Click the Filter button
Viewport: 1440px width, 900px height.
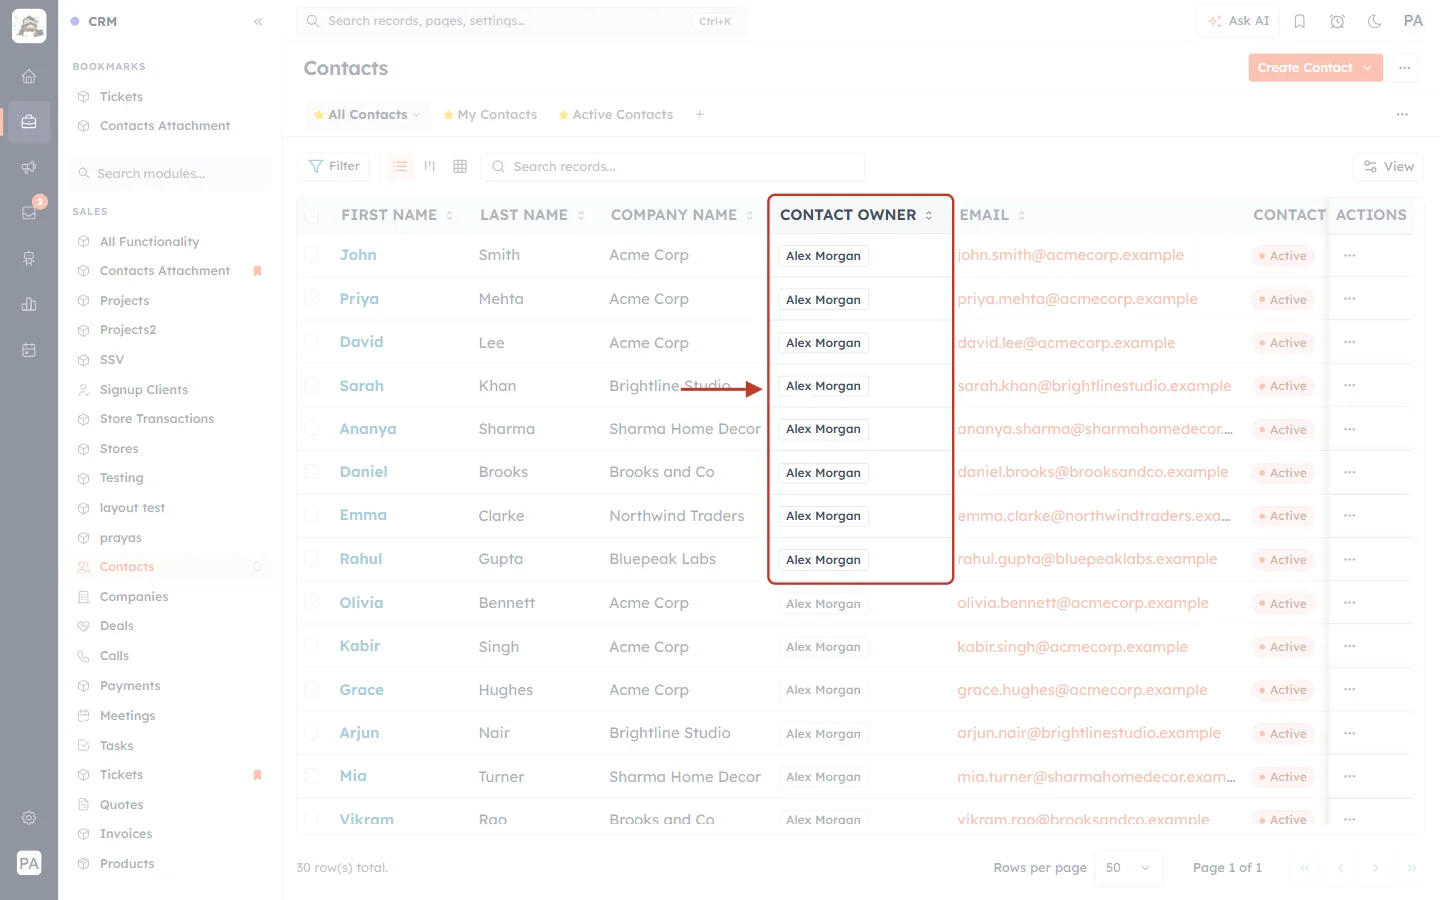334,166
